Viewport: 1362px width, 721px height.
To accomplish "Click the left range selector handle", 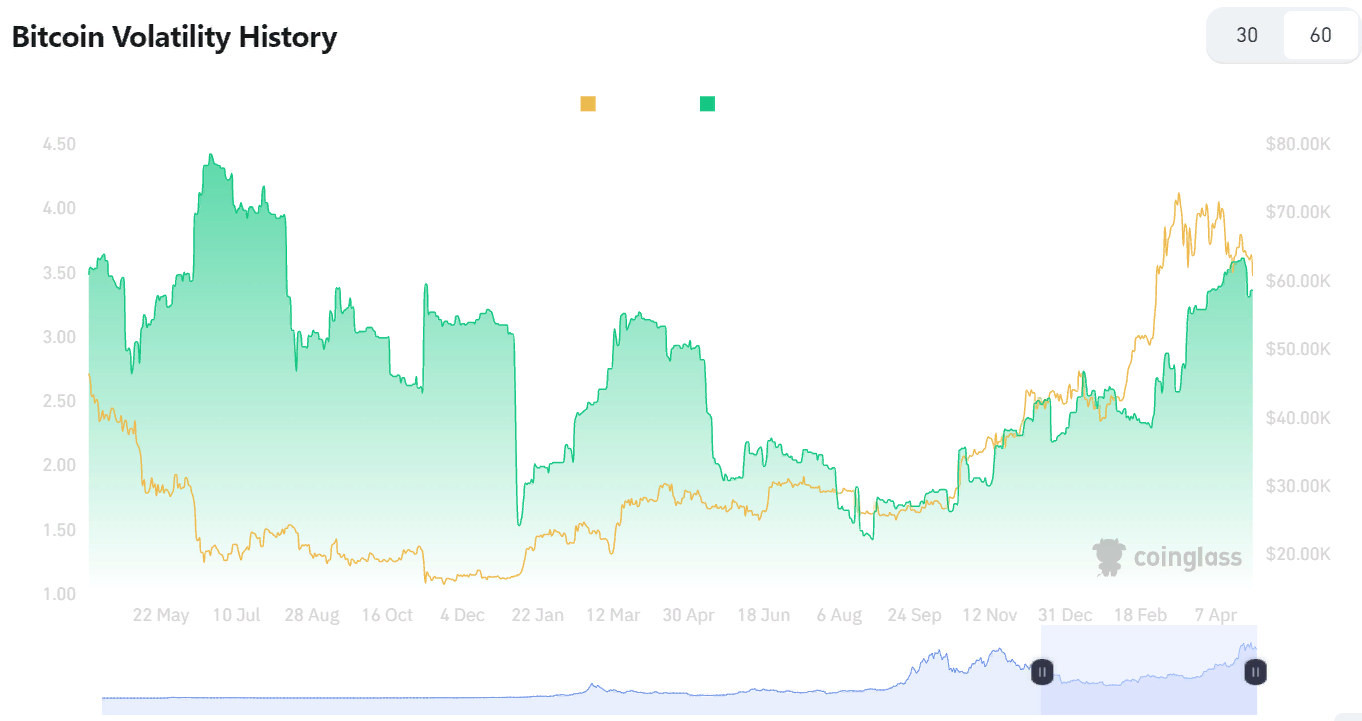I will tap(1042, 672).
